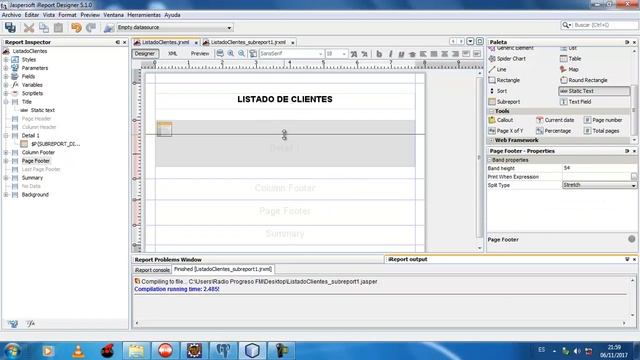Expand the Column Footer tree node
This screenshot has height=360, width=640.
tap(6, 152)
